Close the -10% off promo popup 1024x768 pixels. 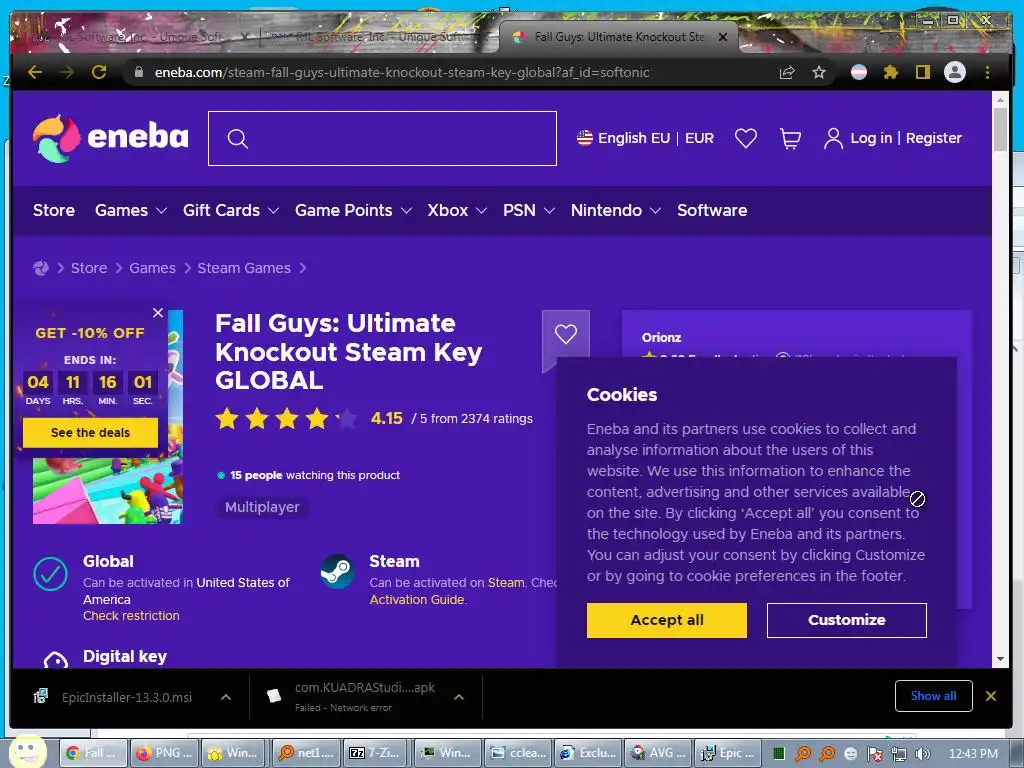[x=158, y=313]
